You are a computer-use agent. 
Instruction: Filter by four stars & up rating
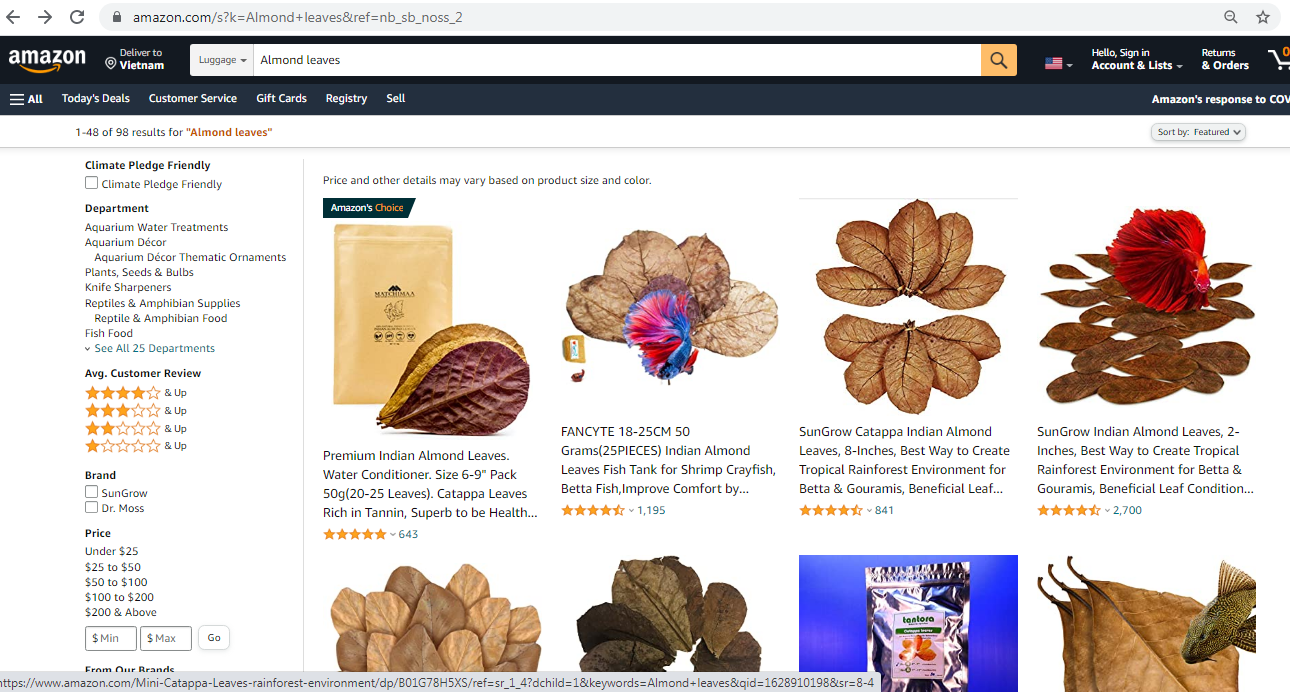point(136,393)
